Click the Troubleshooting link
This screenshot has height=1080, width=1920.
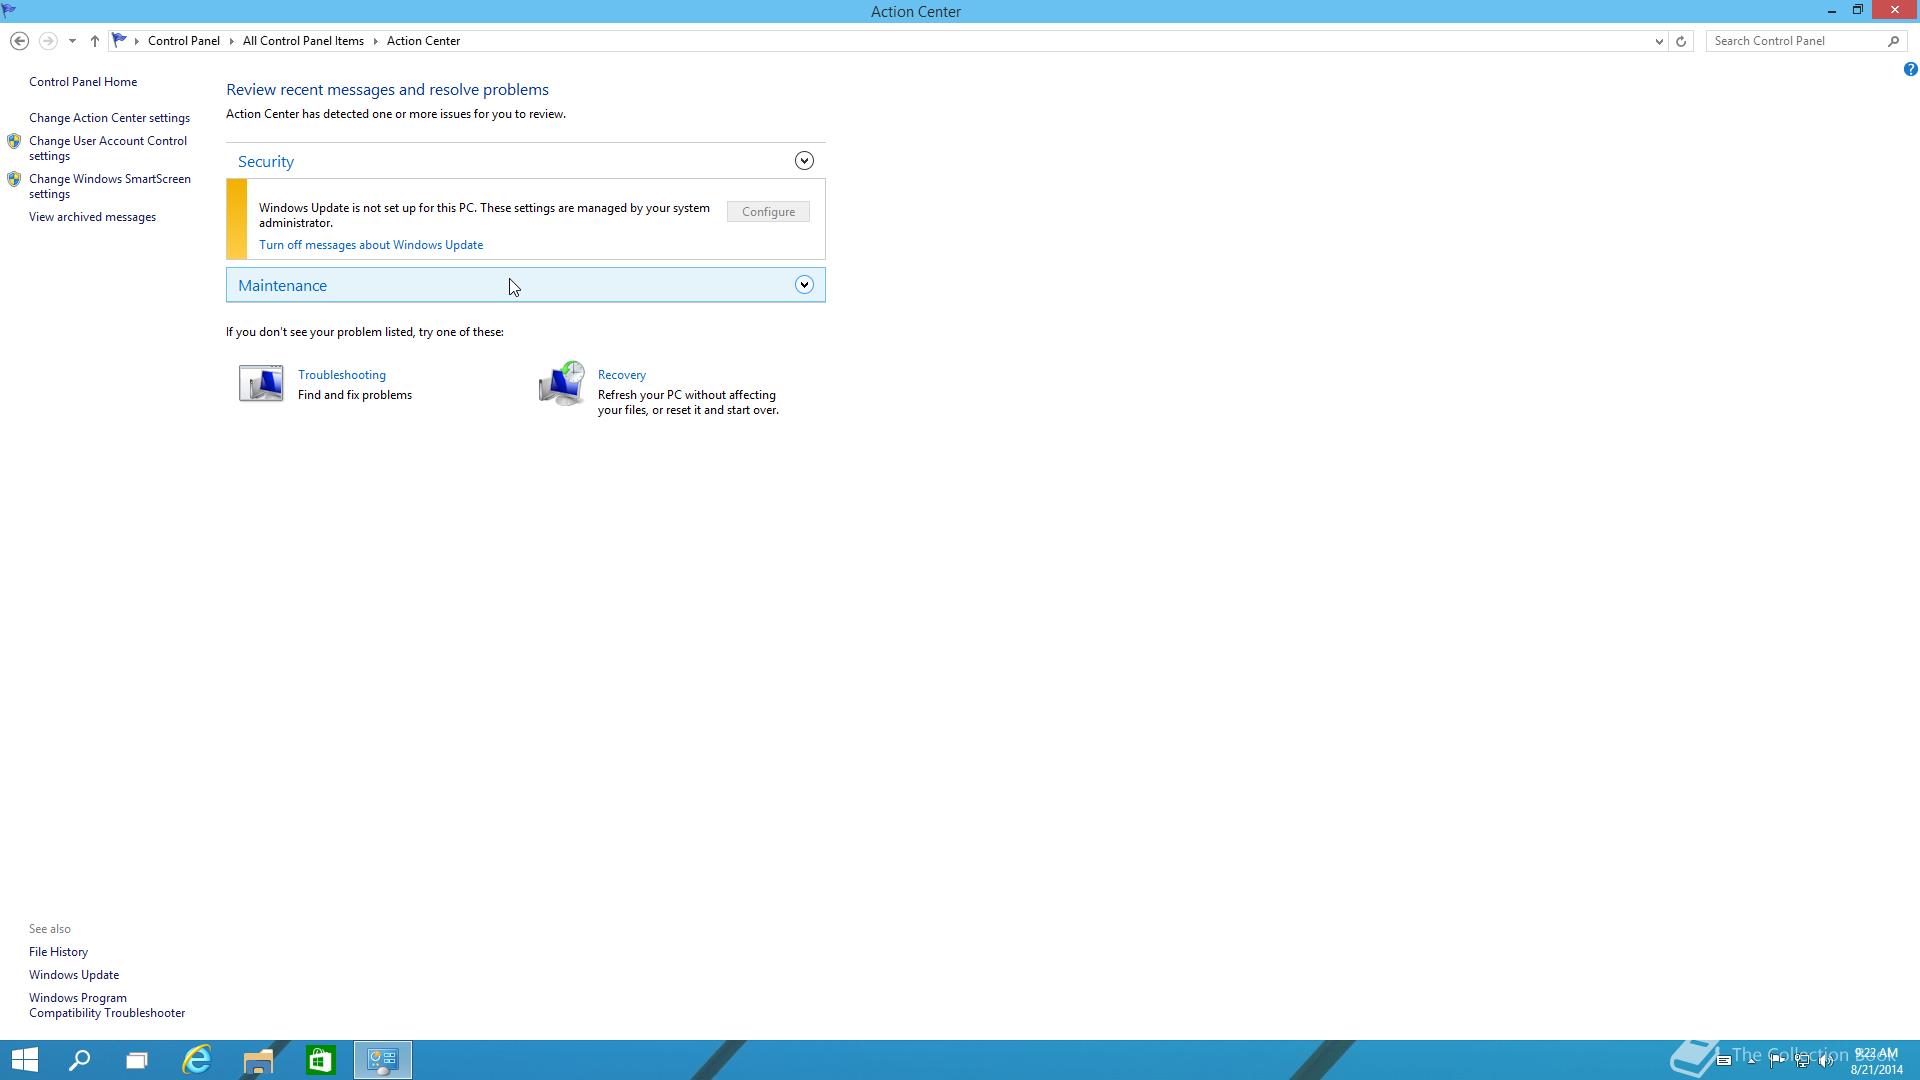(x=342, y=375)
